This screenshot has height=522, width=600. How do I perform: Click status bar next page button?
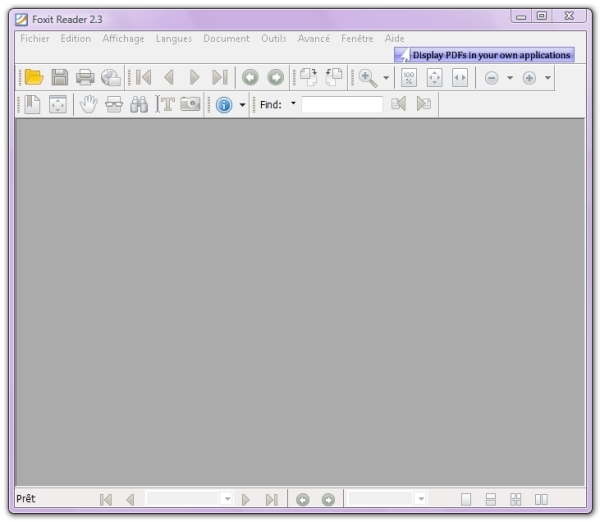(246, 499)
